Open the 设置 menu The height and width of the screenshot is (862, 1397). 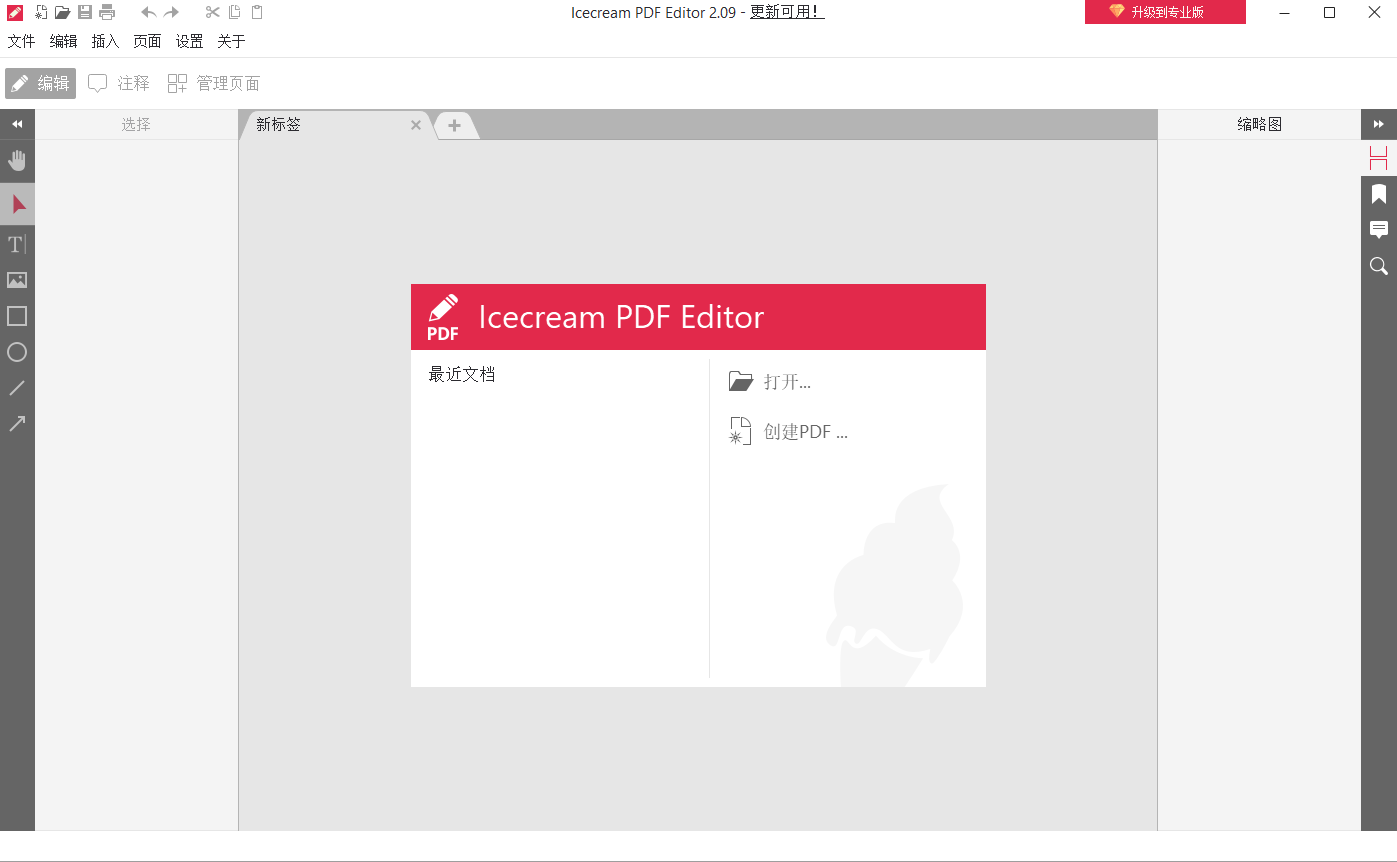(189, 41)
